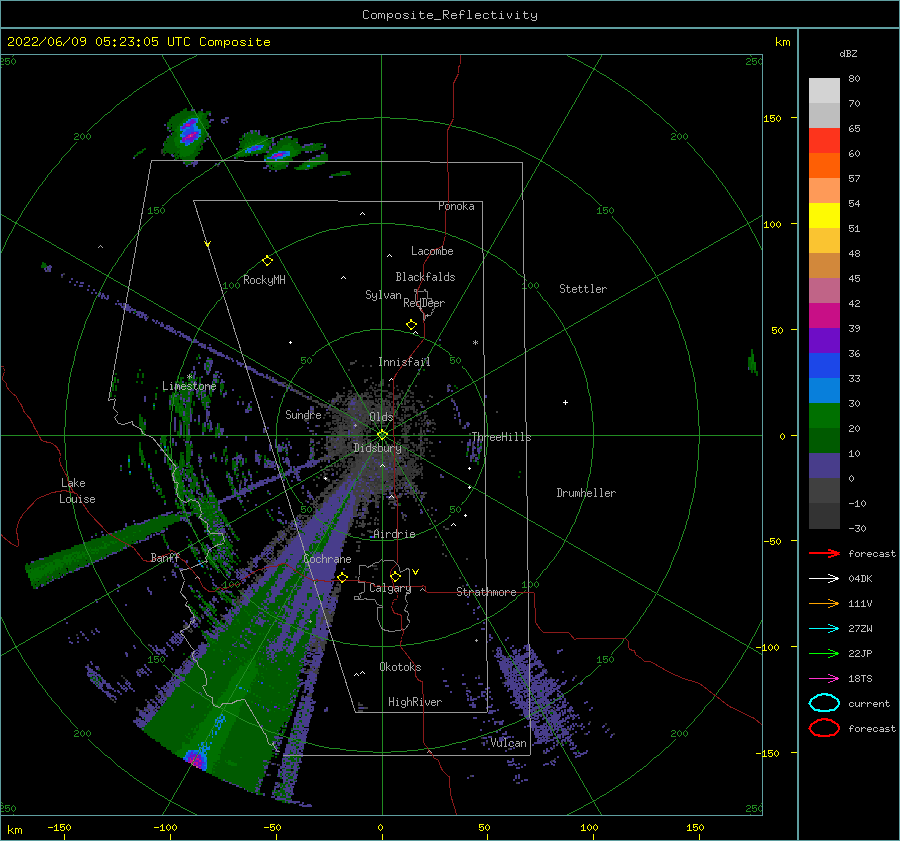
Task: Click the light blue 33-30 dBZ swatch
Action: pyautogui.click(x=824, y=391)
